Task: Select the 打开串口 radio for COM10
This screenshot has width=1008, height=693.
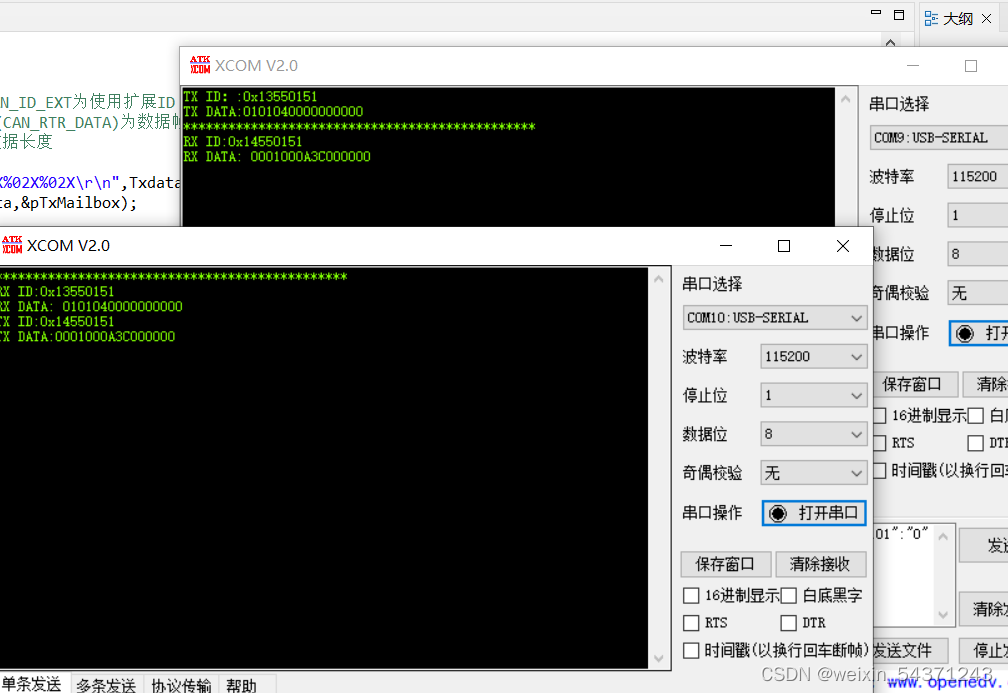Action: [778, 513]
